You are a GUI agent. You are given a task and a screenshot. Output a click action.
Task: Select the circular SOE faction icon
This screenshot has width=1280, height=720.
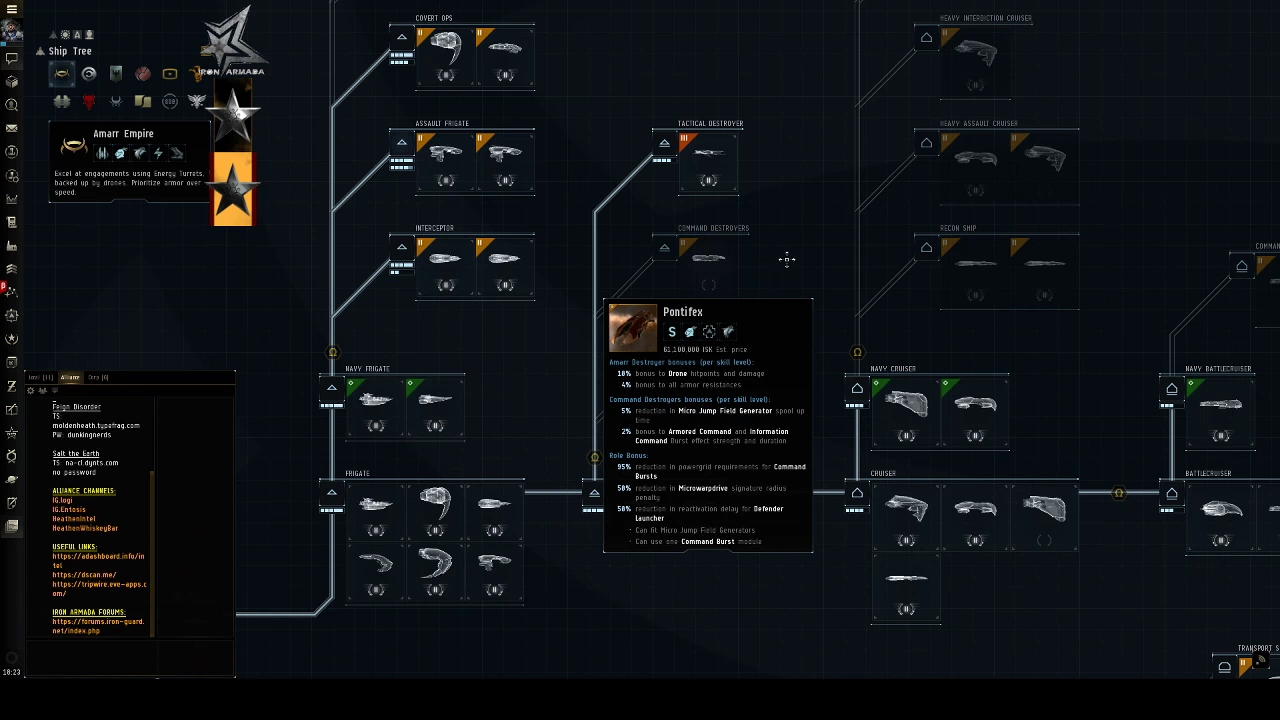[x=170, y=101]
